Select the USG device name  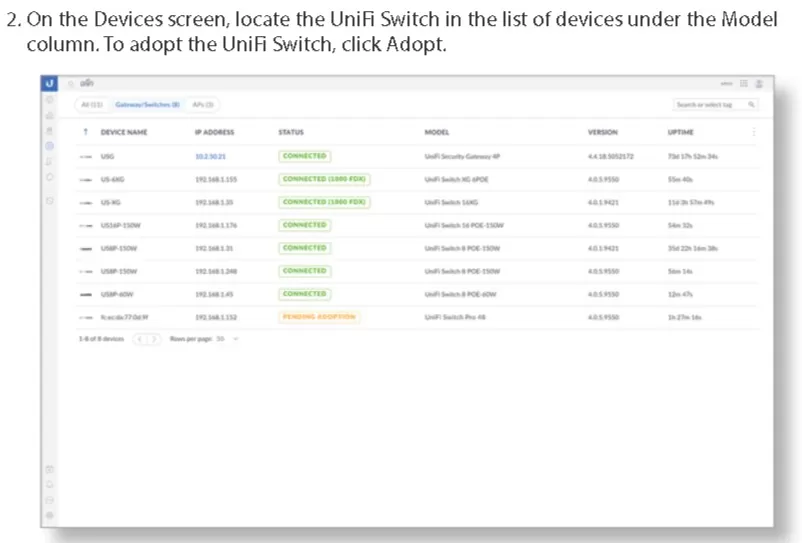(x=107, y=156)
